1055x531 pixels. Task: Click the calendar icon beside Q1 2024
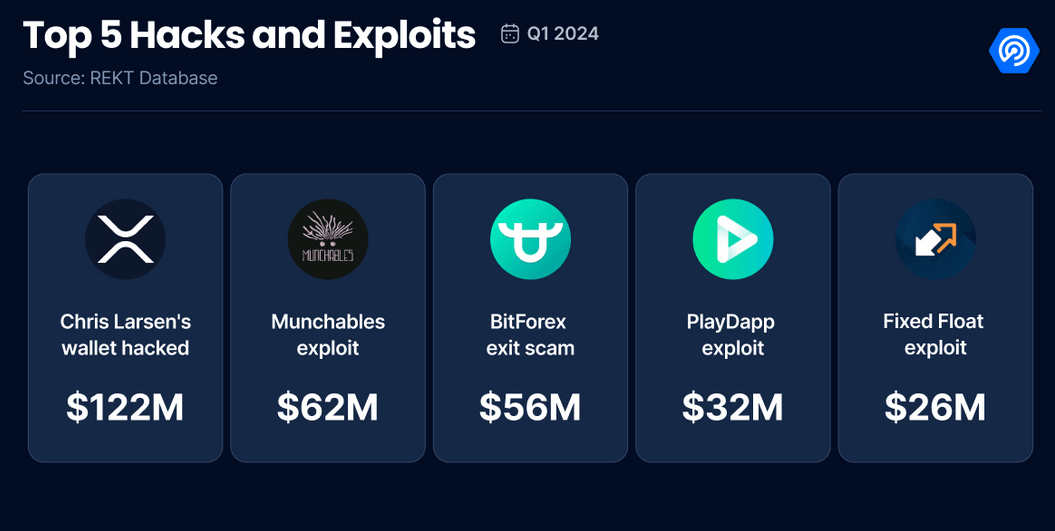(x=510, y=34)
